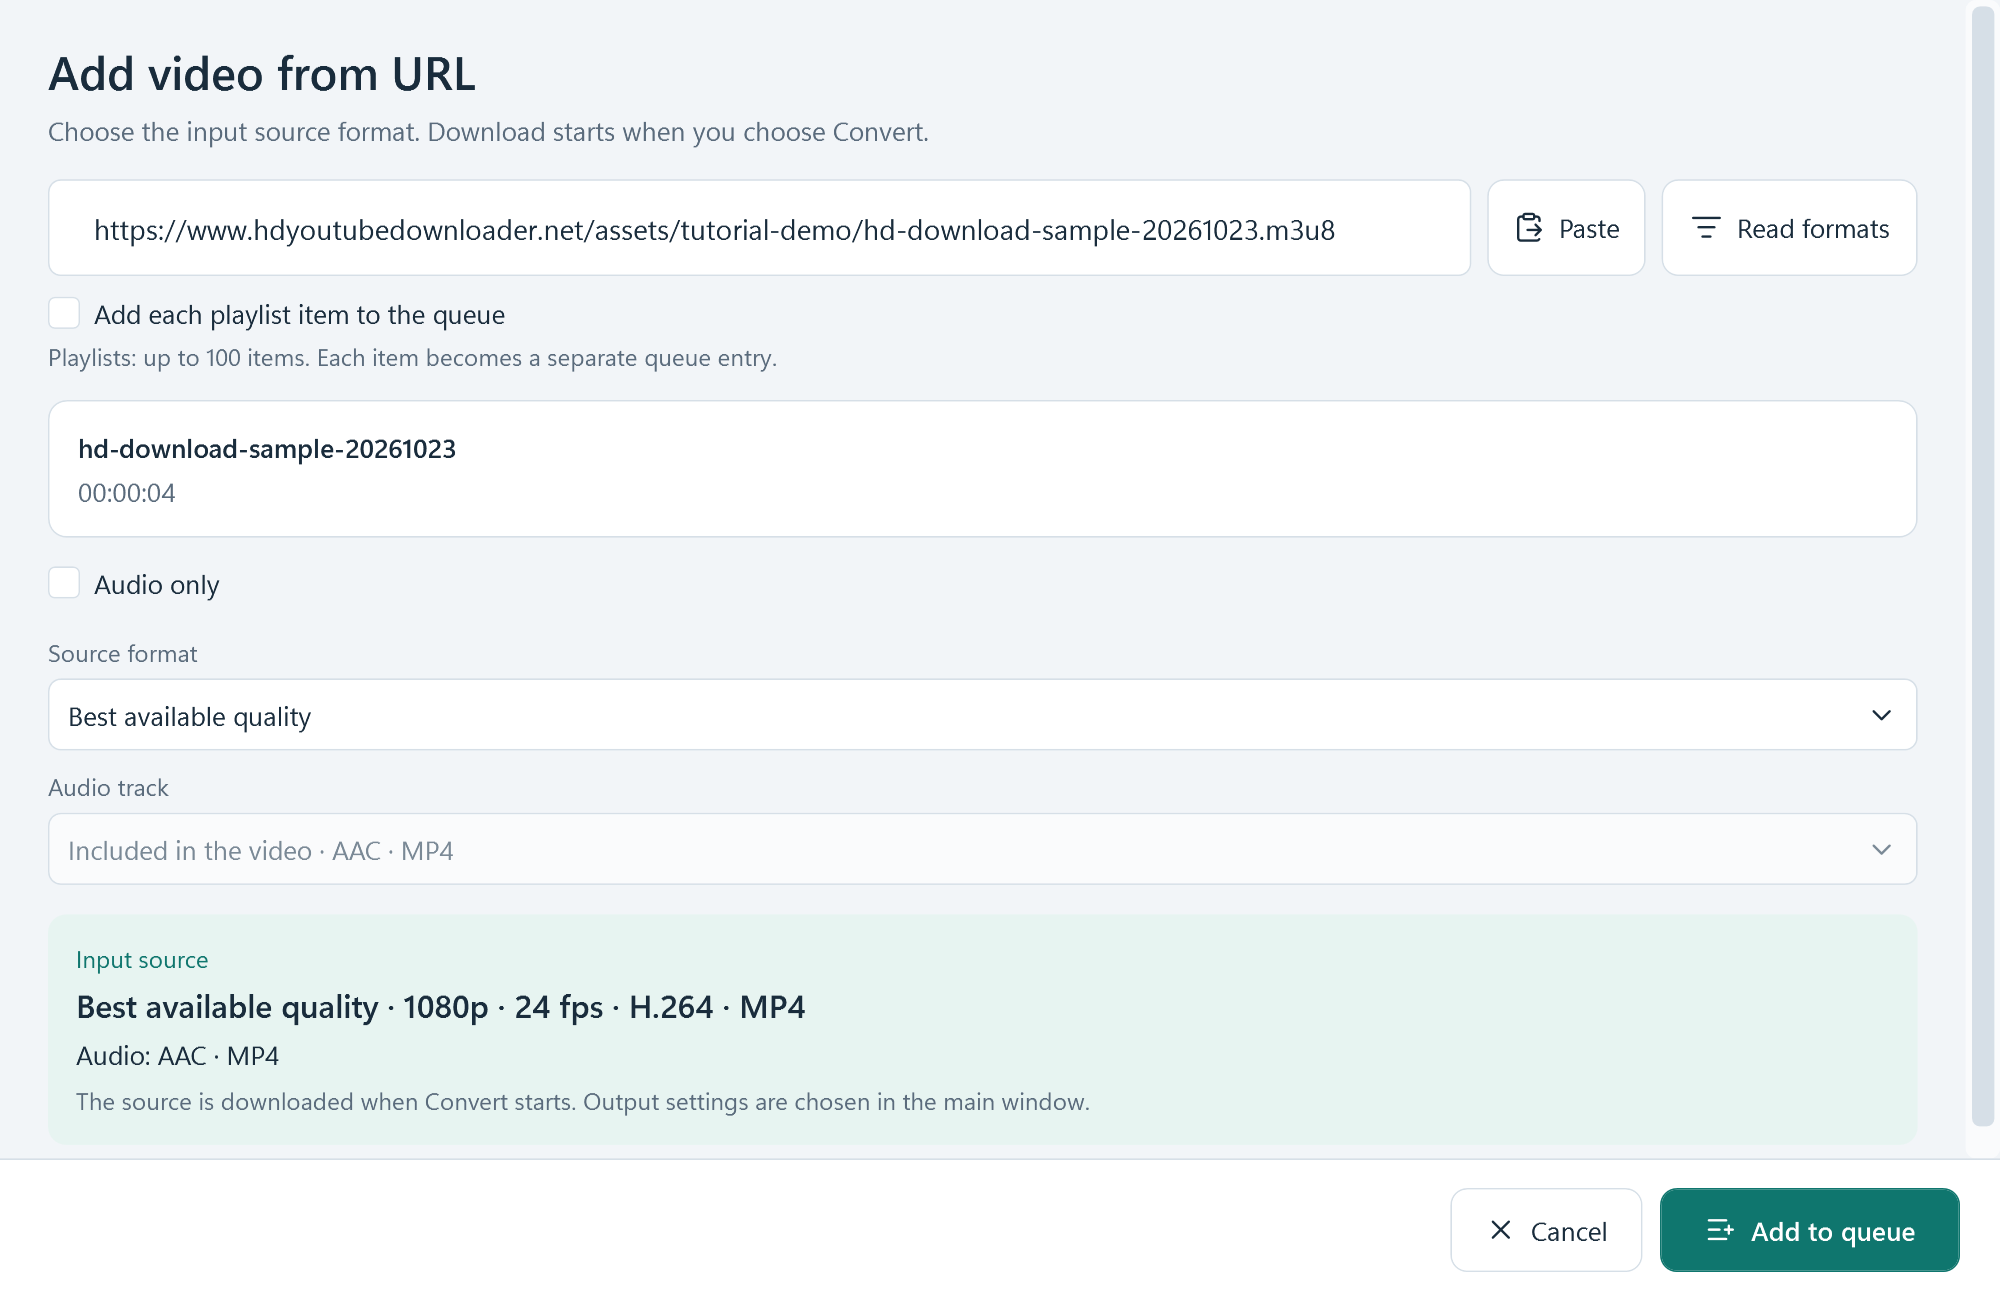The width and height of the screenshot is (2000, 1300).
Task: Open the Audio track dropdown
Action: (x=982, y=849)
